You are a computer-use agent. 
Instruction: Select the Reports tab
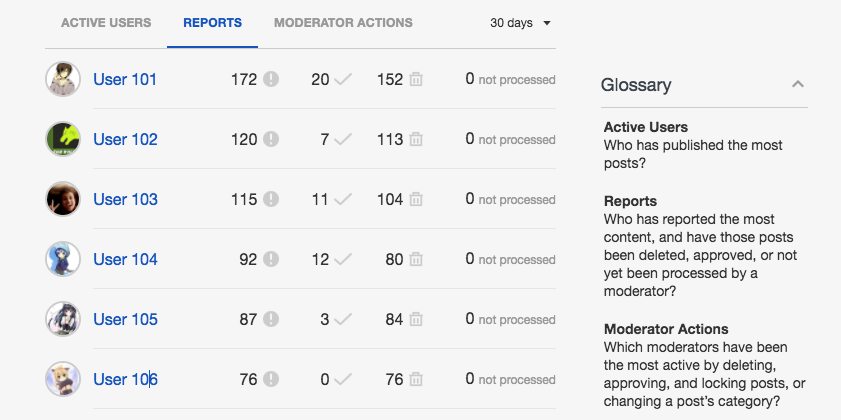pyautogui.click(x=212, y=23)
